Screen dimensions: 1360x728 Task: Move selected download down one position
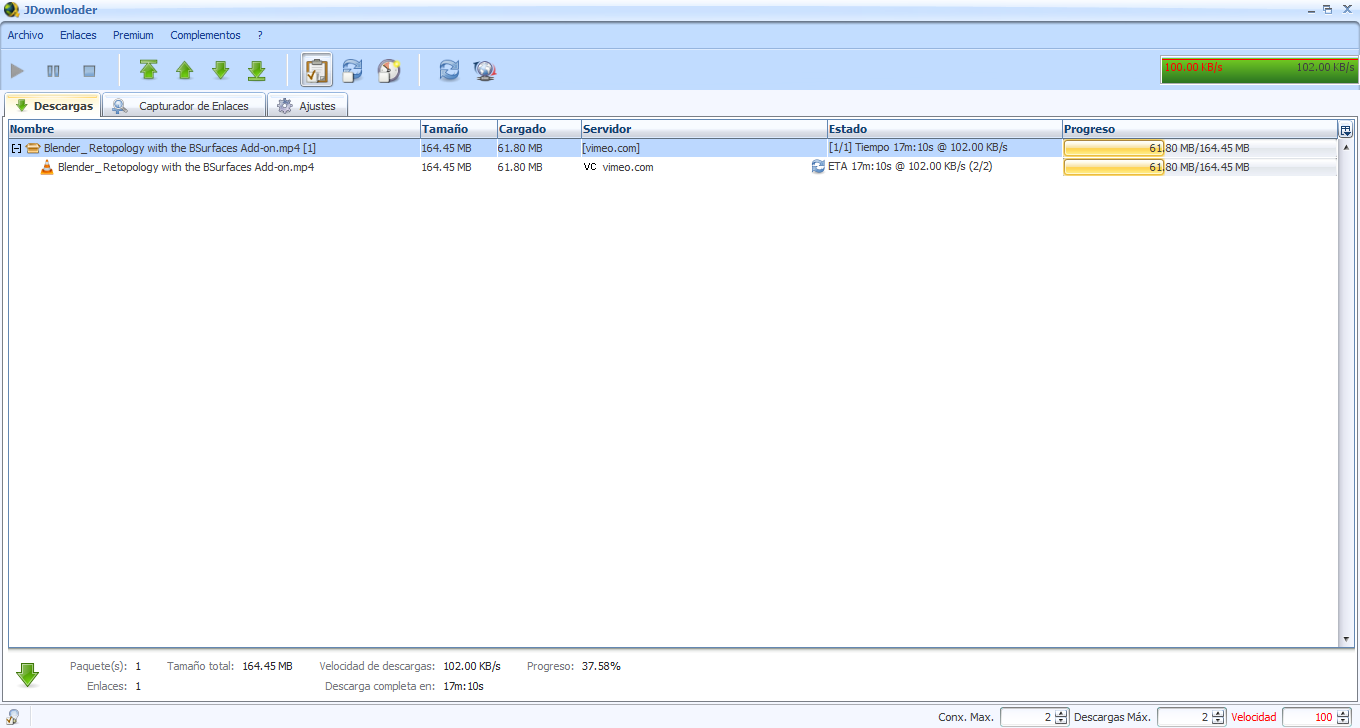[x=221, y=70]
